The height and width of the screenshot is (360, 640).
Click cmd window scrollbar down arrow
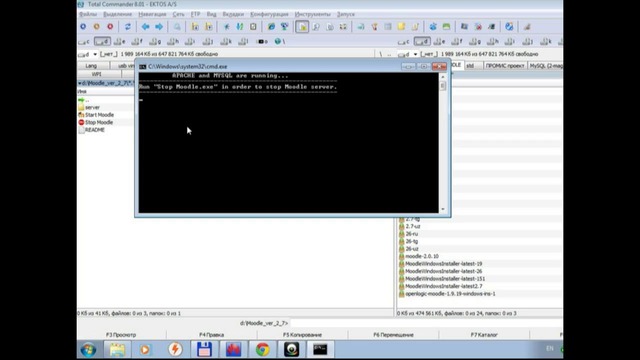(x=443, y=209)
